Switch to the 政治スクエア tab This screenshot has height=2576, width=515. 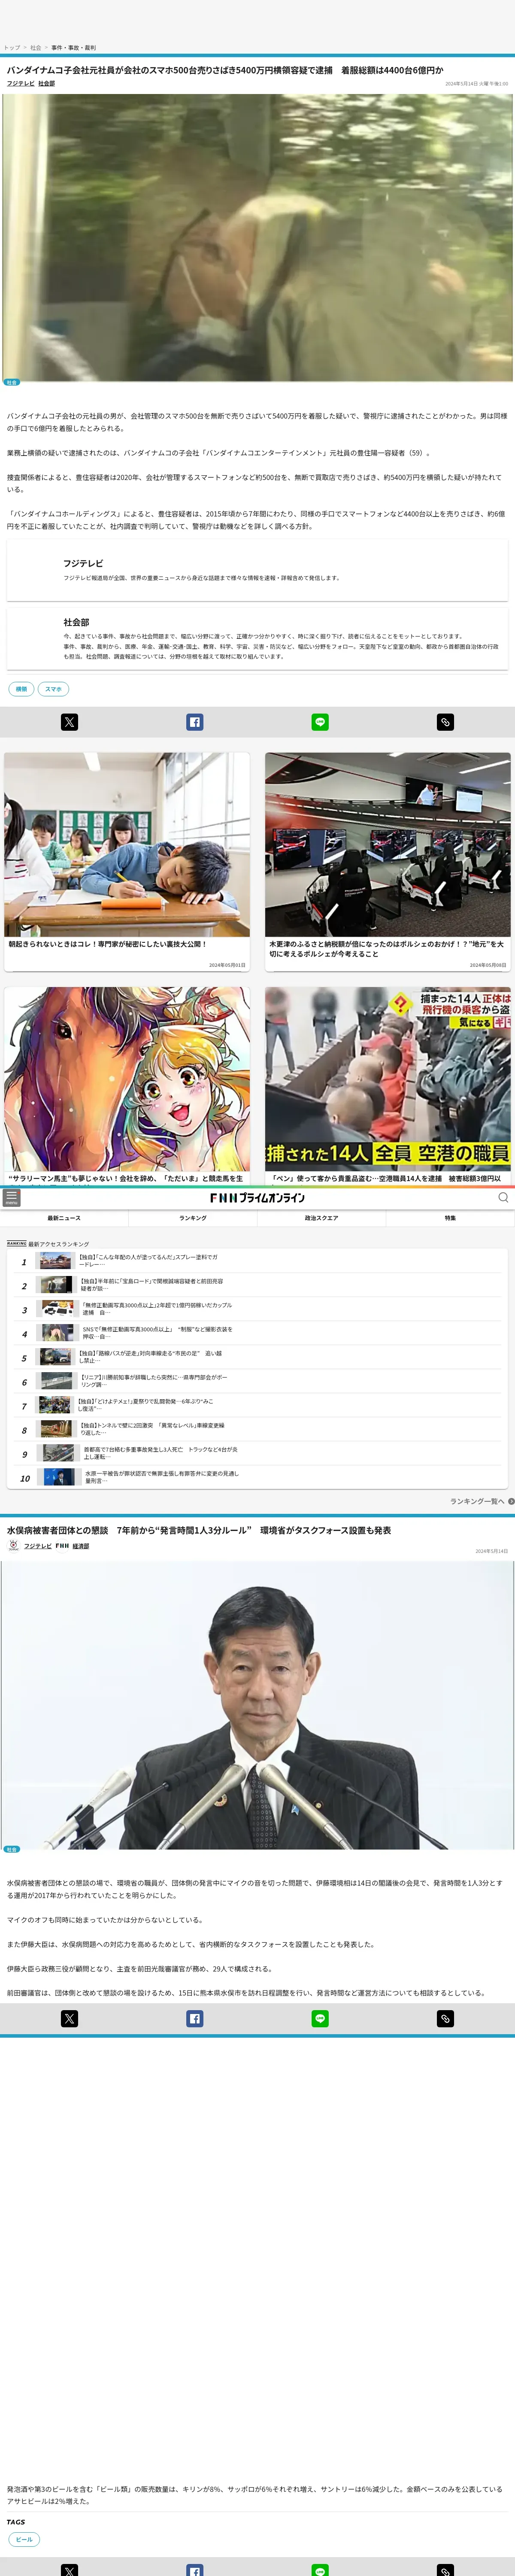(x=322, y=1218)
